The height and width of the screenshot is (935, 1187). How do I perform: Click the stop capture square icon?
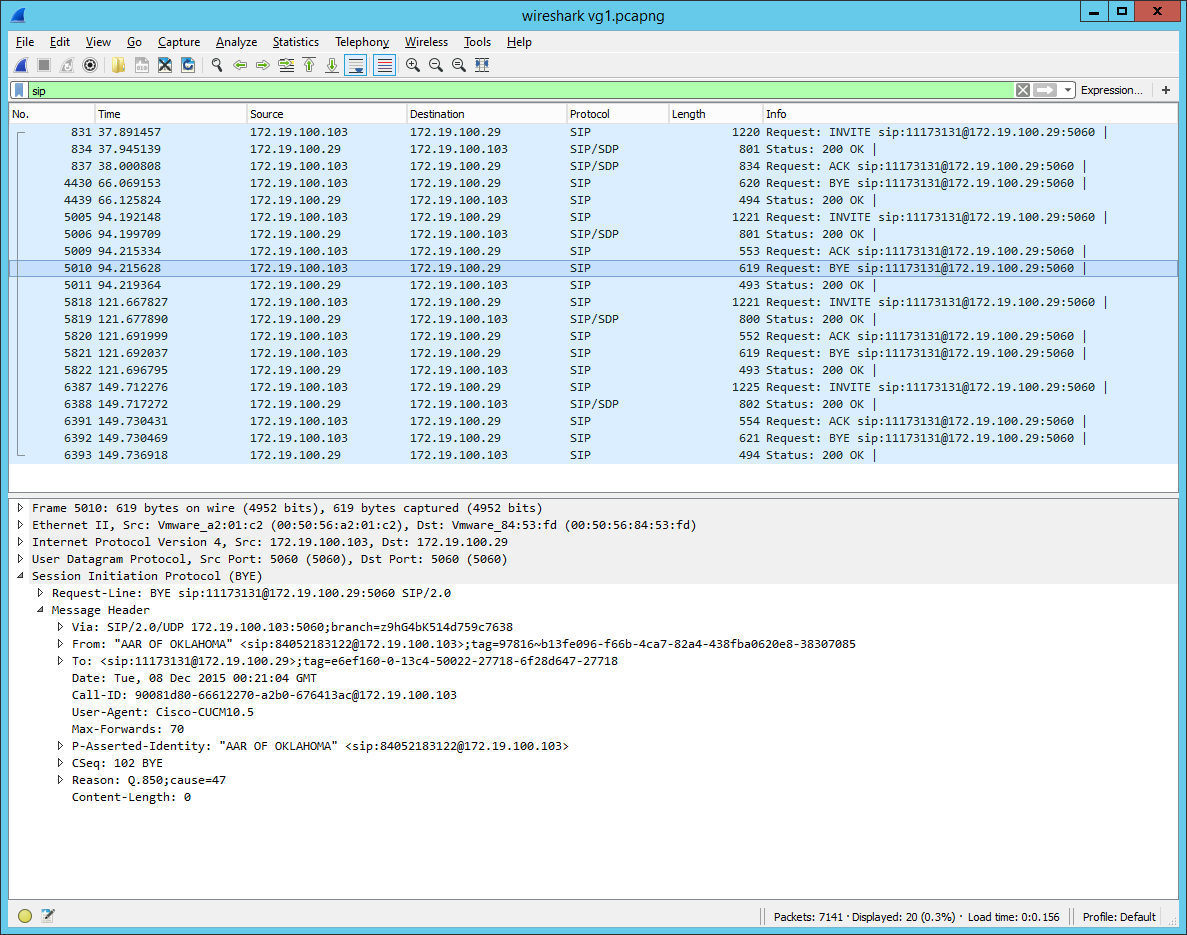[44, 65]
